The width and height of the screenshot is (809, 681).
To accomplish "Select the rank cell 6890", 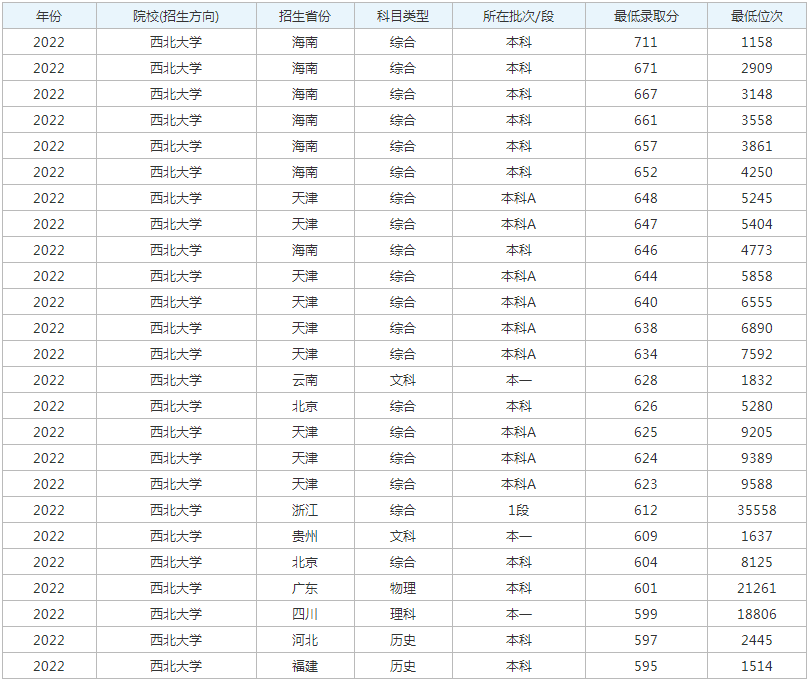I will pos(757,328).
